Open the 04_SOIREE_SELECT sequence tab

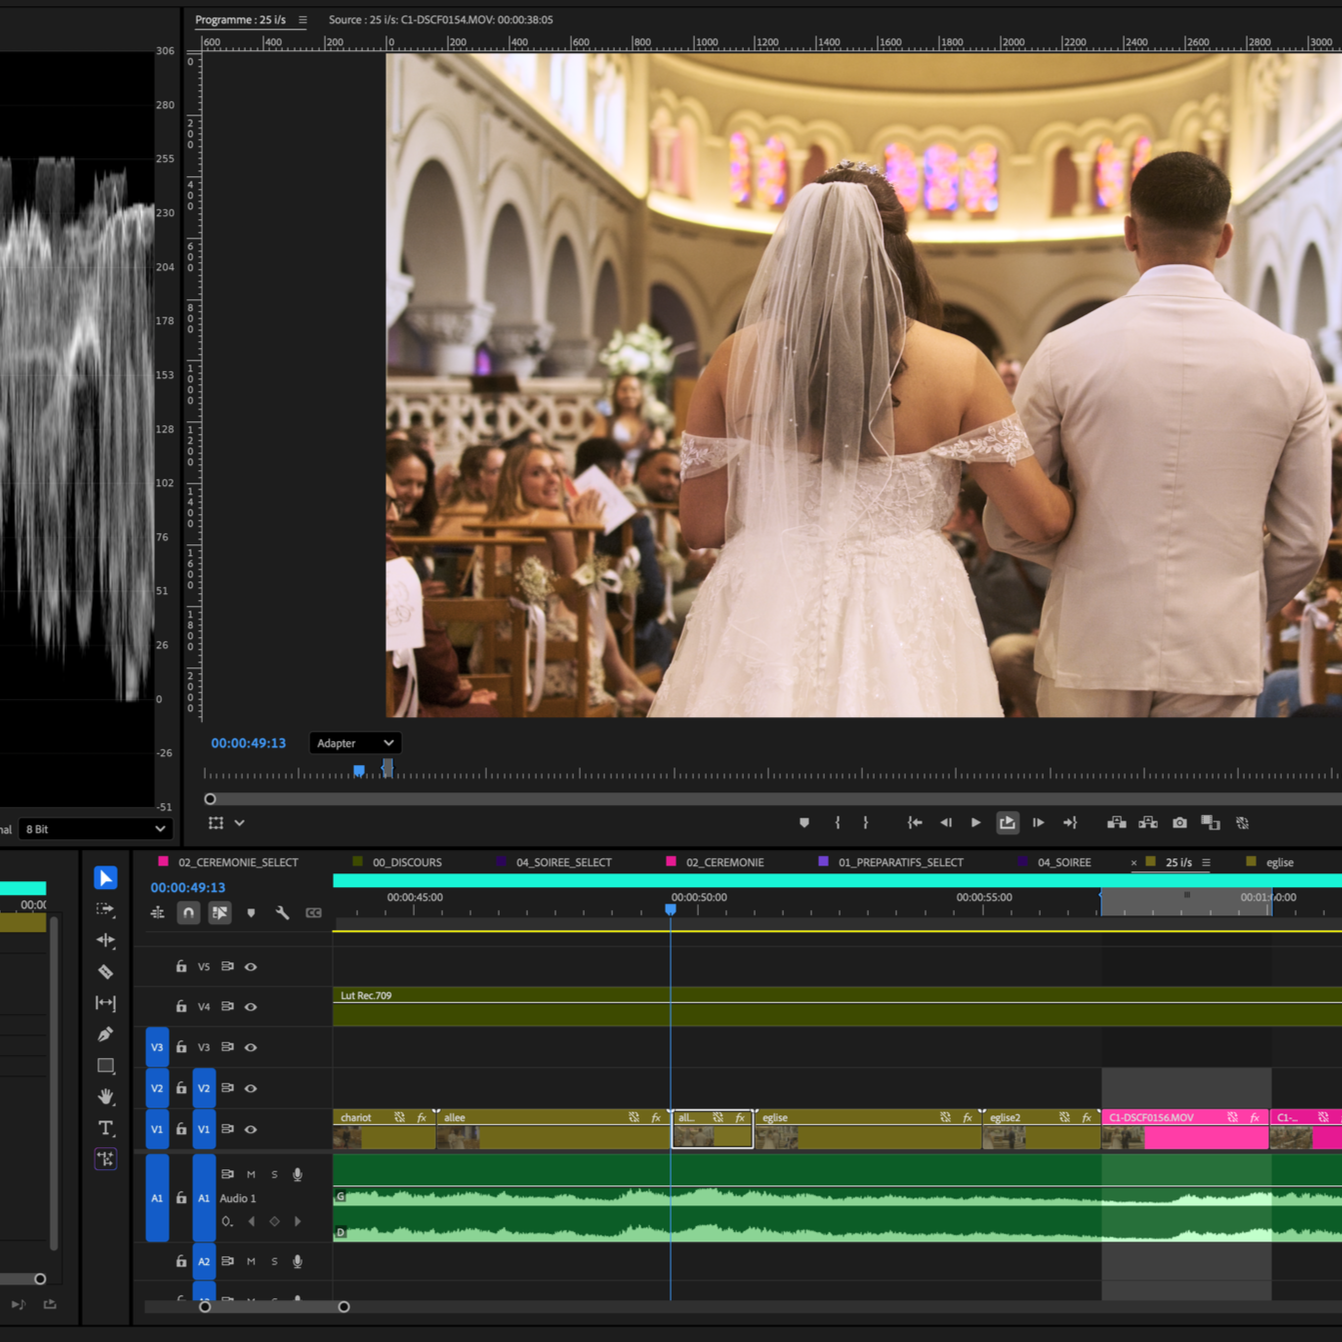563,862
